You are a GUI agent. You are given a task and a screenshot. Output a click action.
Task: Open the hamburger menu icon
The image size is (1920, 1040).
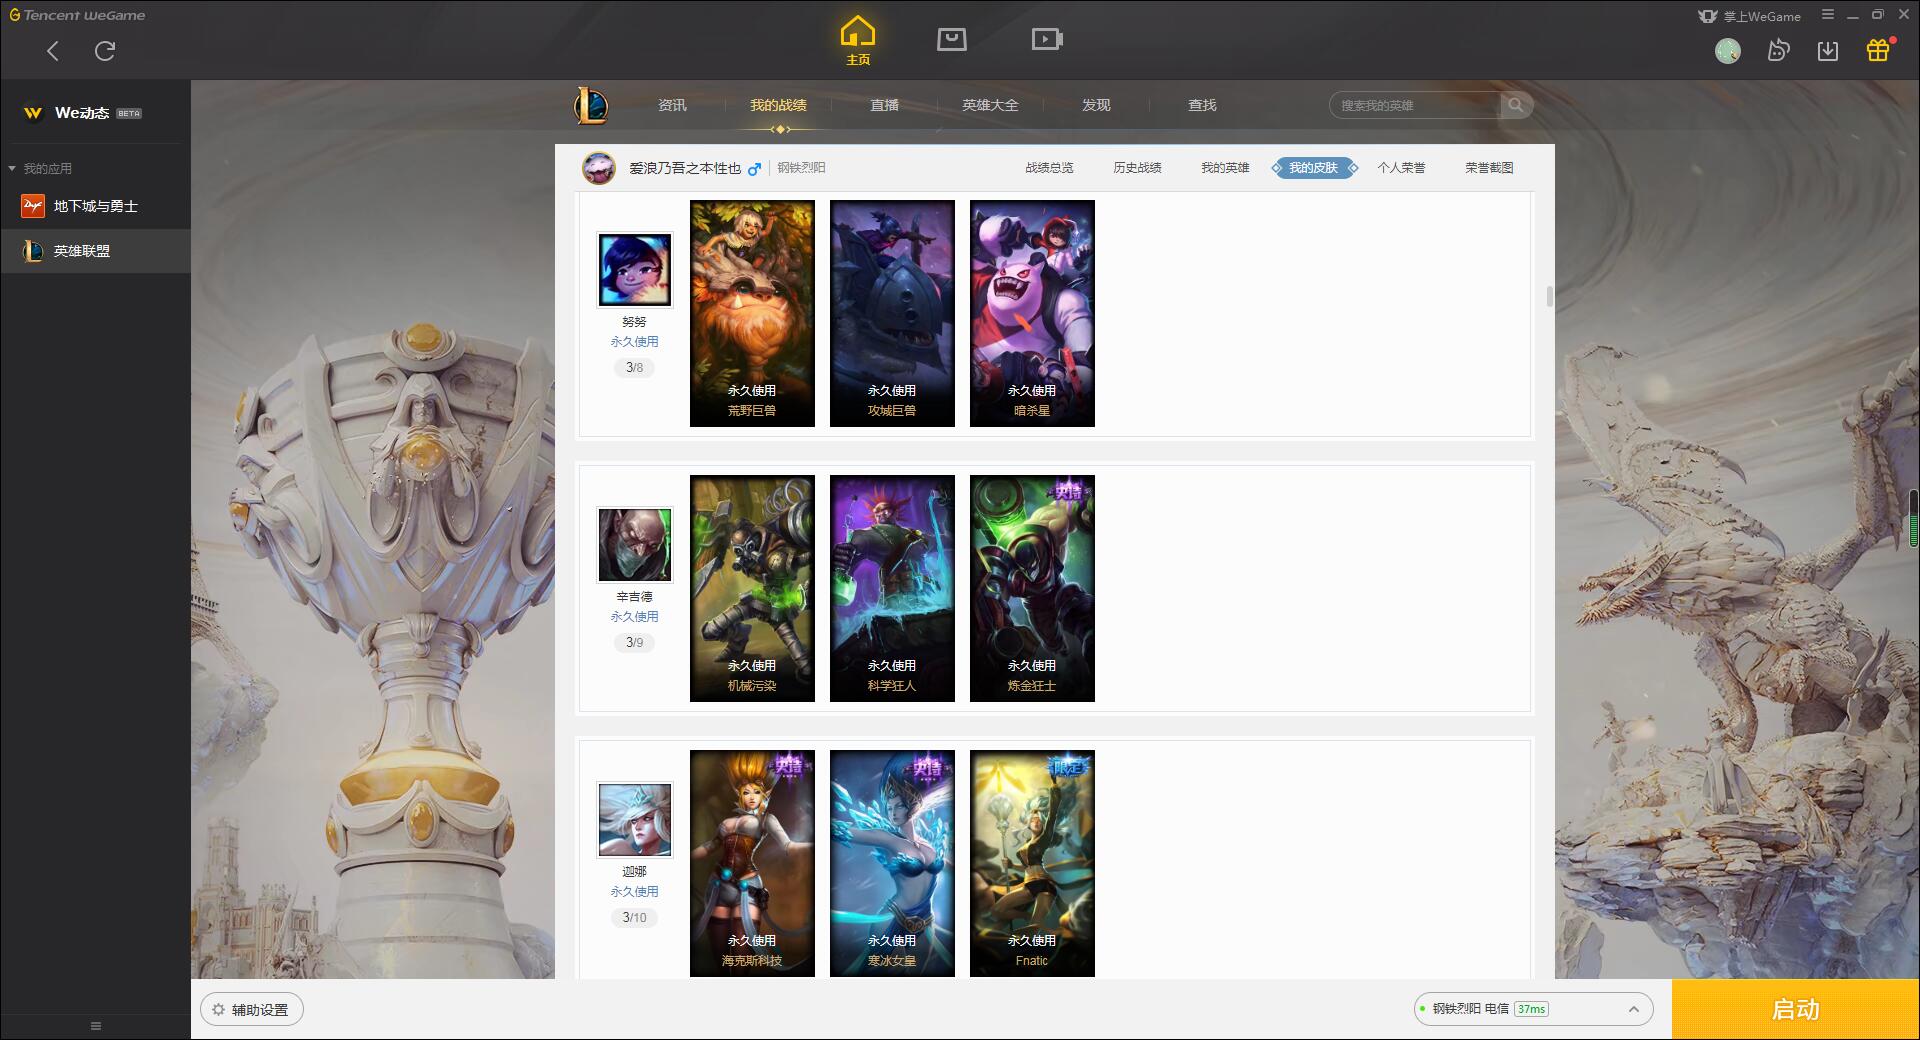pyautogui.click(x=1828, y=15)
